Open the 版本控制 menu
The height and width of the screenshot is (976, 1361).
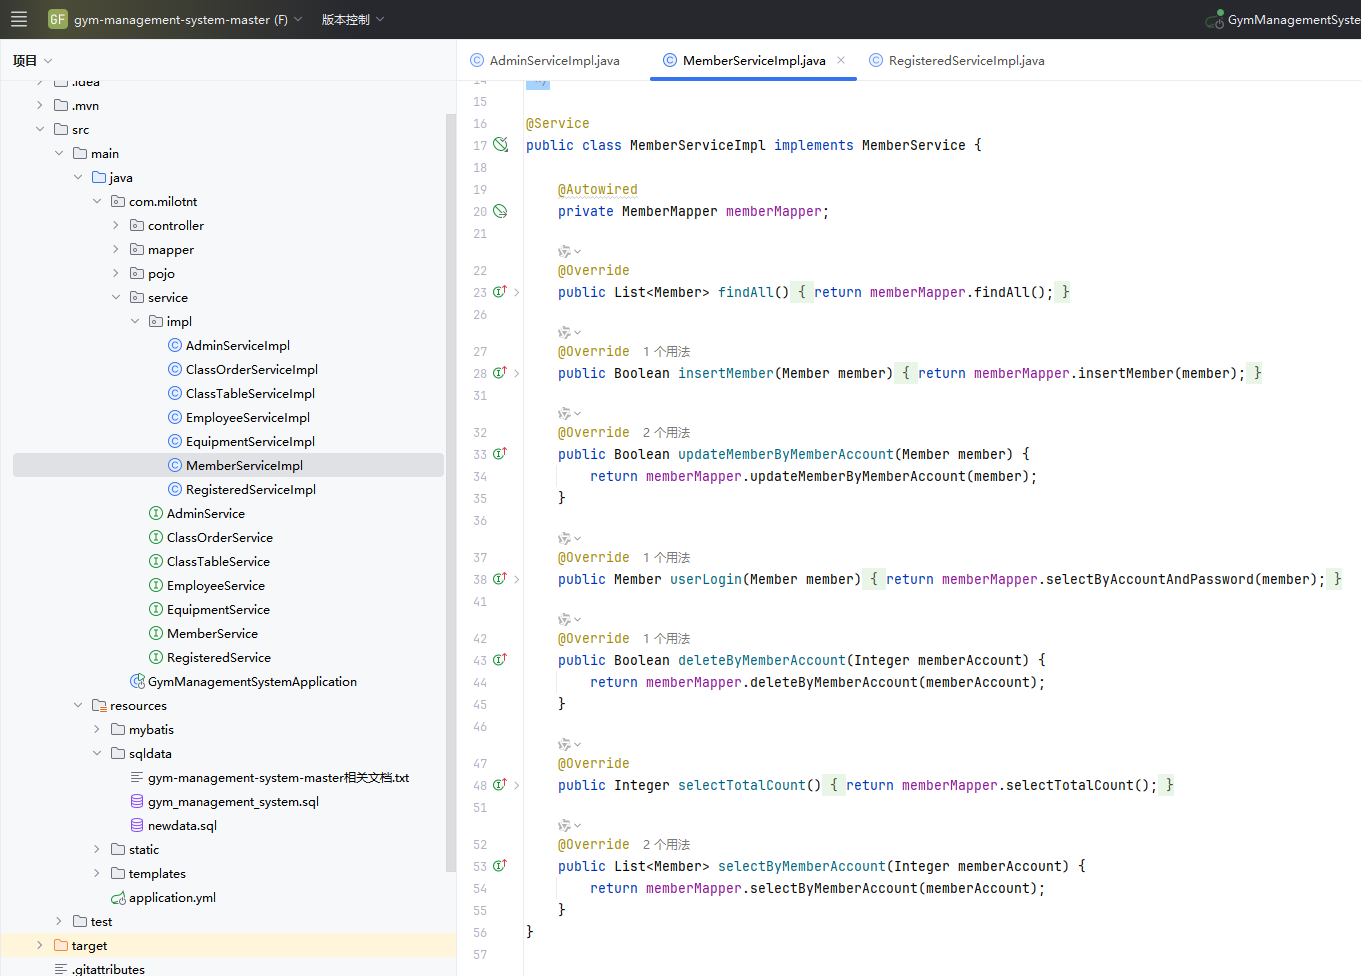point(352,19)
